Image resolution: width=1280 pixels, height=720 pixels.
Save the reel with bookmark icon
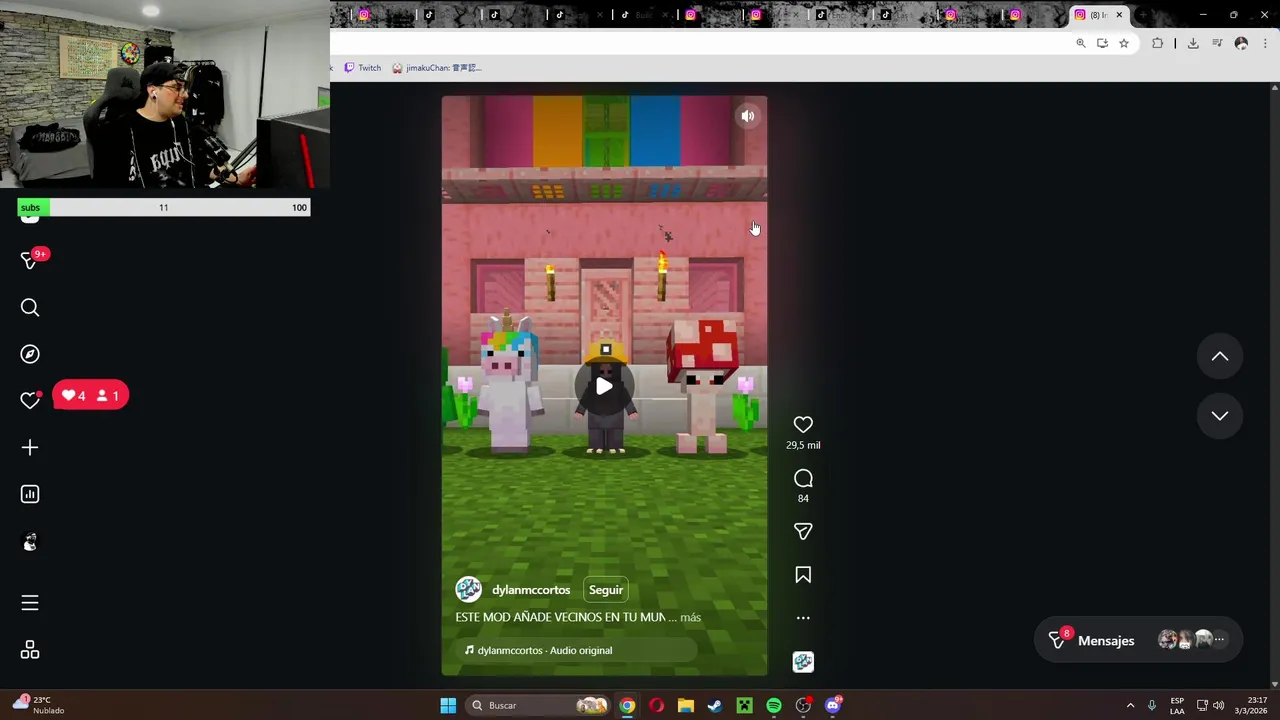coord(803,575)
